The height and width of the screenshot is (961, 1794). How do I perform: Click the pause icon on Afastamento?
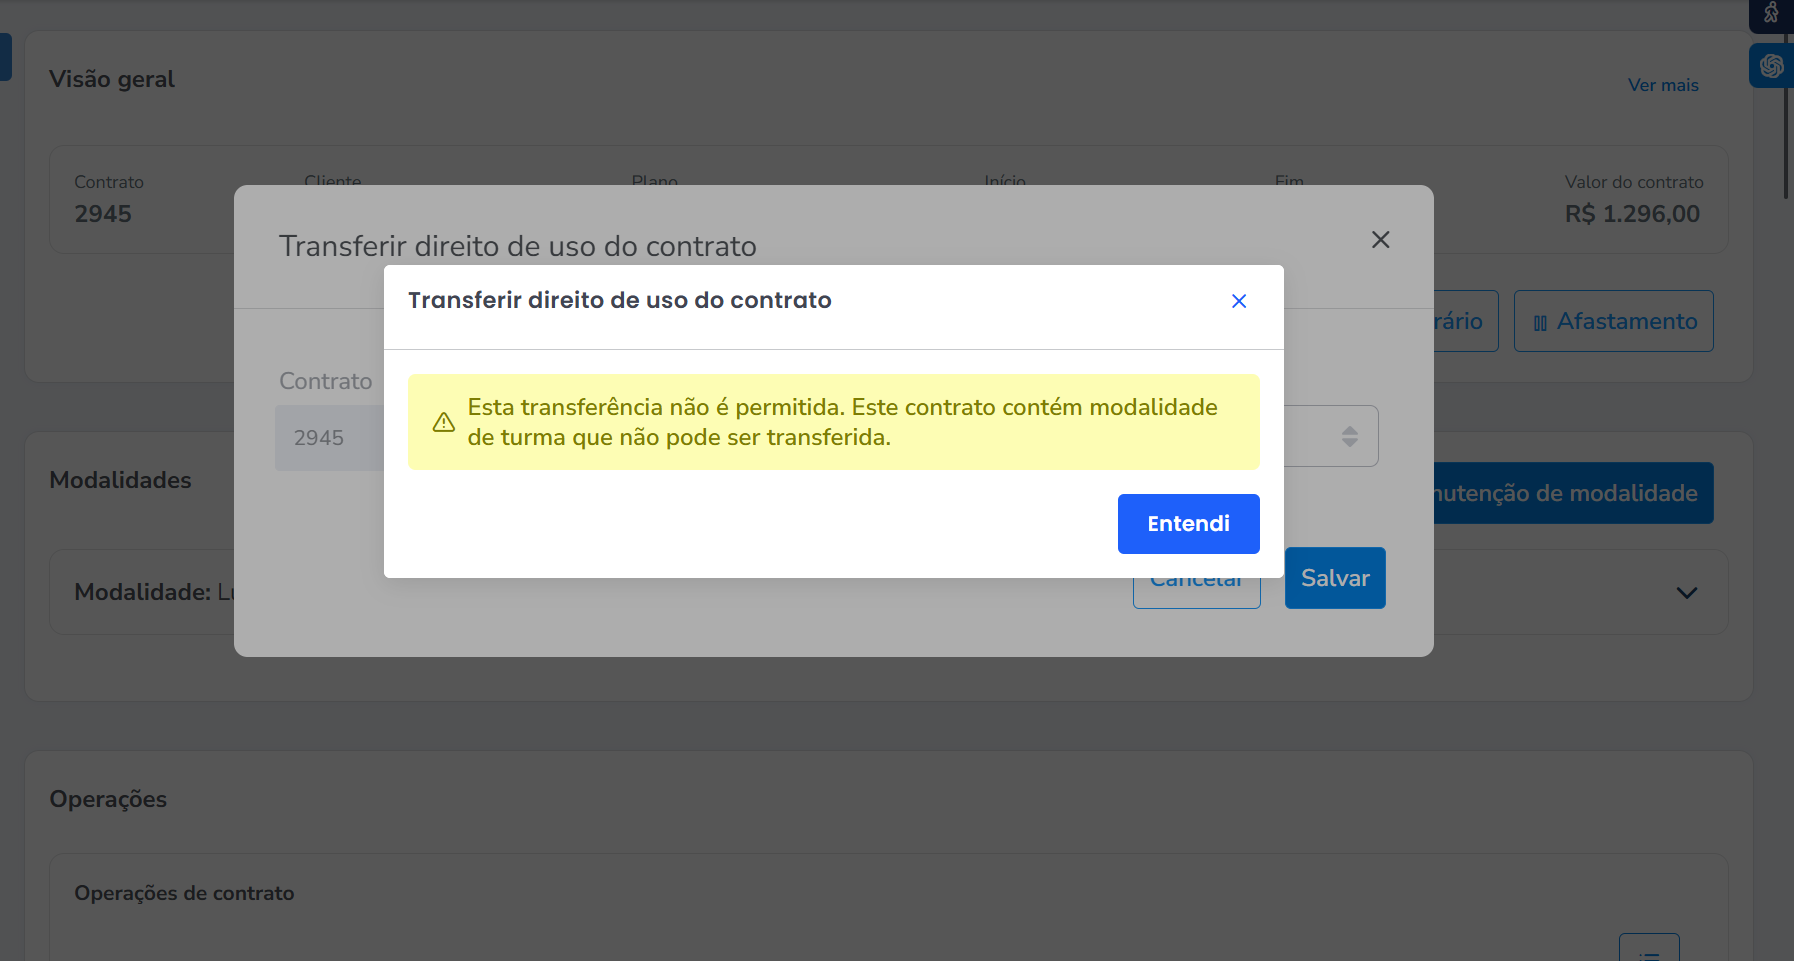pos(1540,323)
